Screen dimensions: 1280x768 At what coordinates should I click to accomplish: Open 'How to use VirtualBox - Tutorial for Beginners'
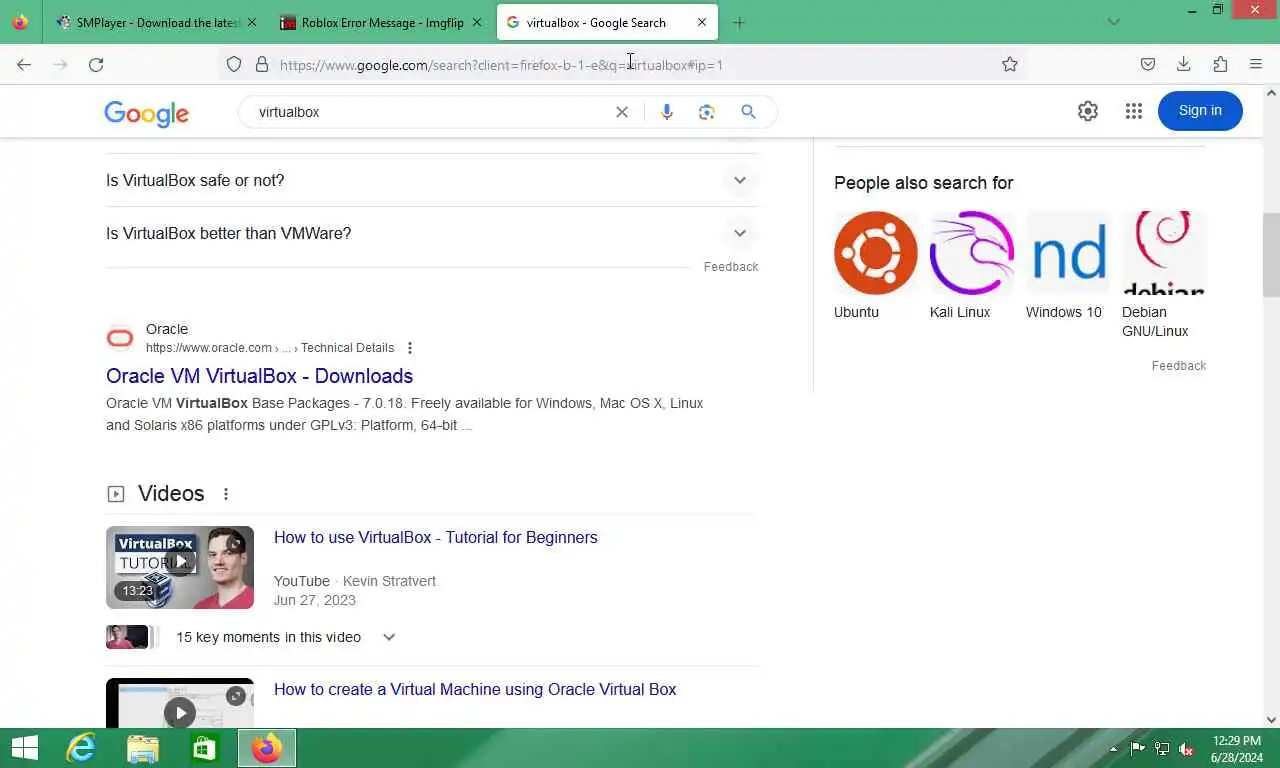(x=436, y=537)
